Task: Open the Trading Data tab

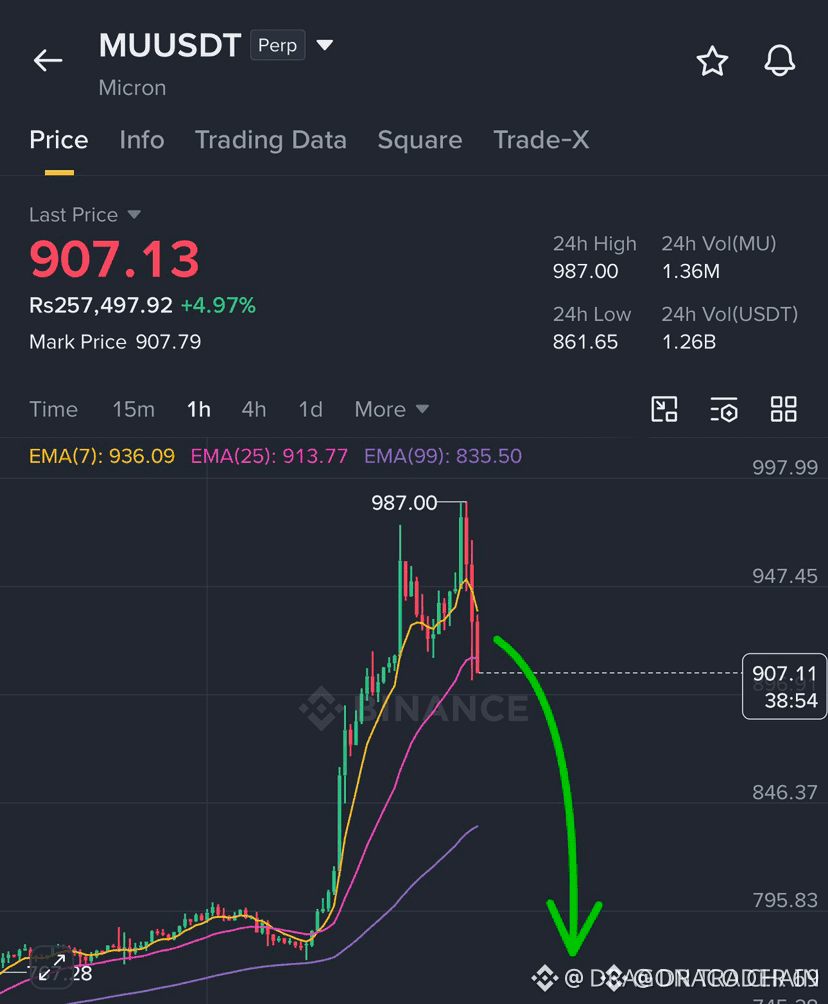Action: pos(270,140)
